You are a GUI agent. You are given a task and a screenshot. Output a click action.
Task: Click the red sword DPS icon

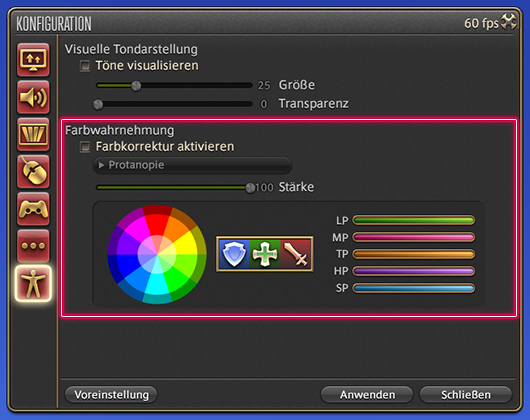(x=296, y=254)
